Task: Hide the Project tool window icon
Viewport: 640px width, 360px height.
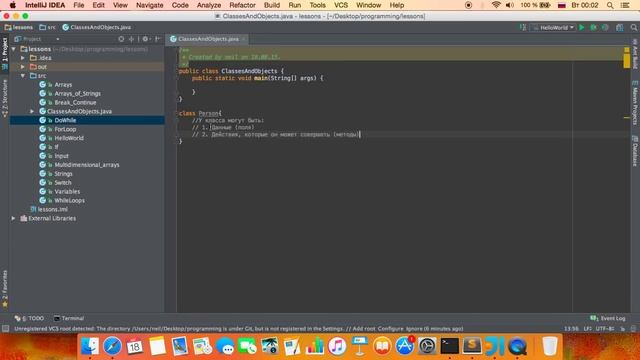Action: [x=158, y=39]
